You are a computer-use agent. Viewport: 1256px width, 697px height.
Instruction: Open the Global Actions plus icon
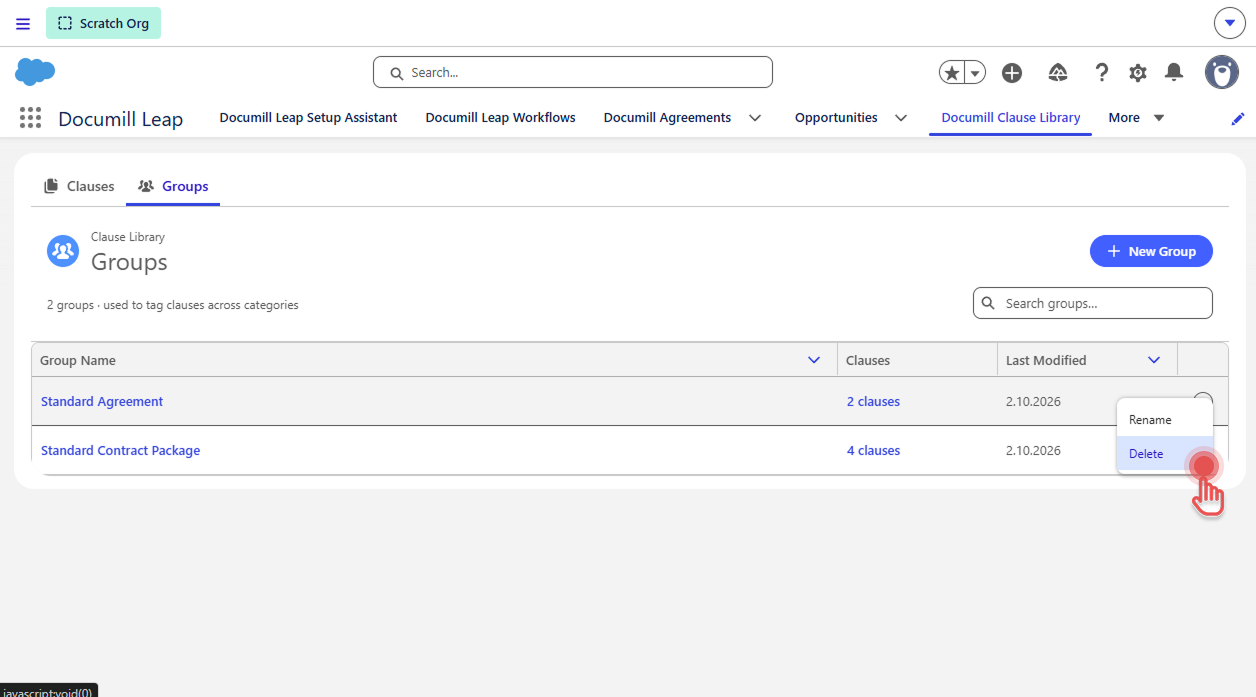point(1012,72)
